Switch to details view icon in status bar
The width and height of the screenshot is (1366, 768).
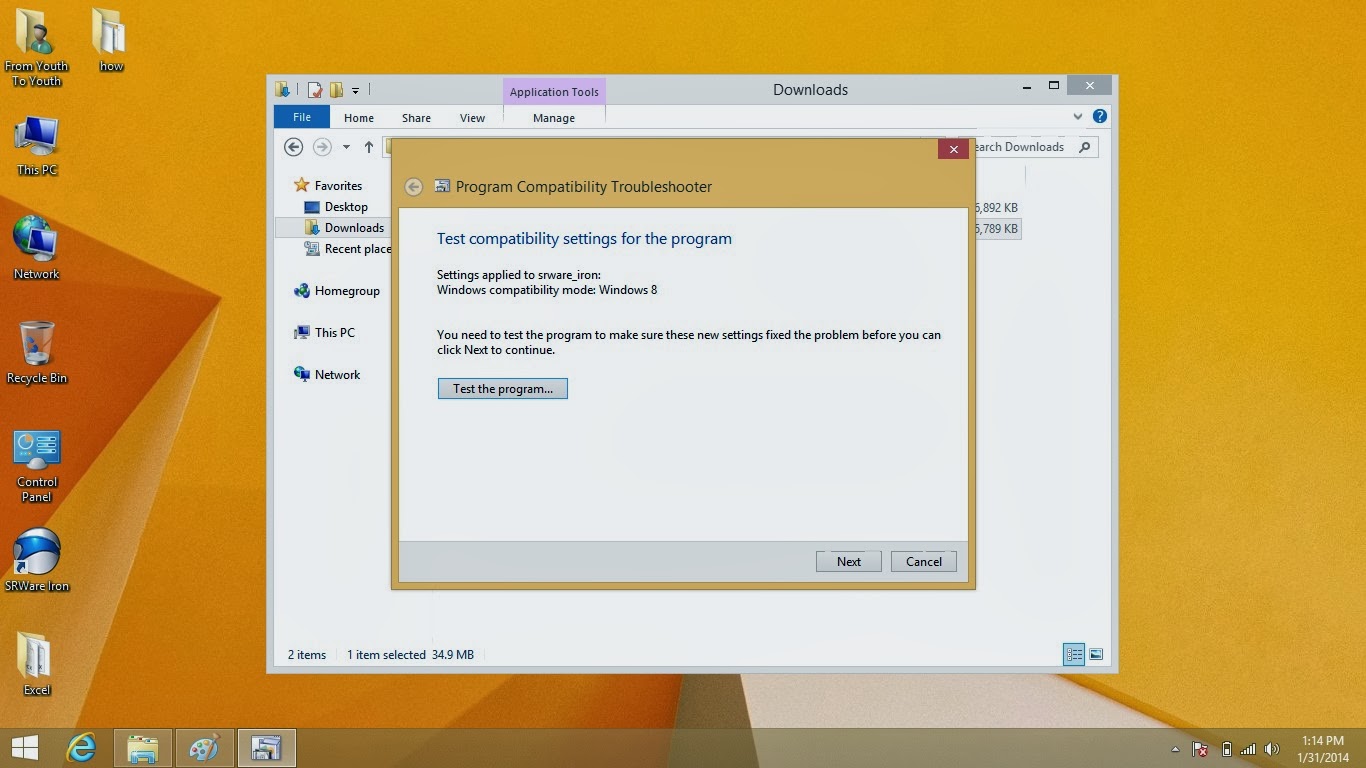pos(1074,655)
